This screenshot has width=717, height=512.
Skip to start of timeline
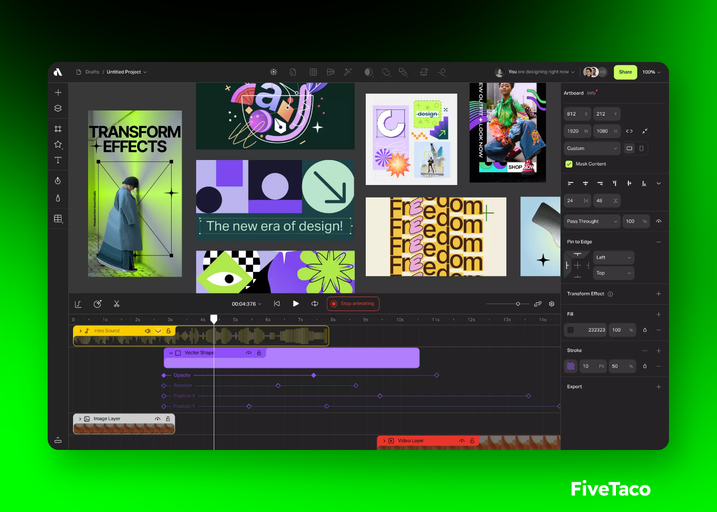point(277,304)
